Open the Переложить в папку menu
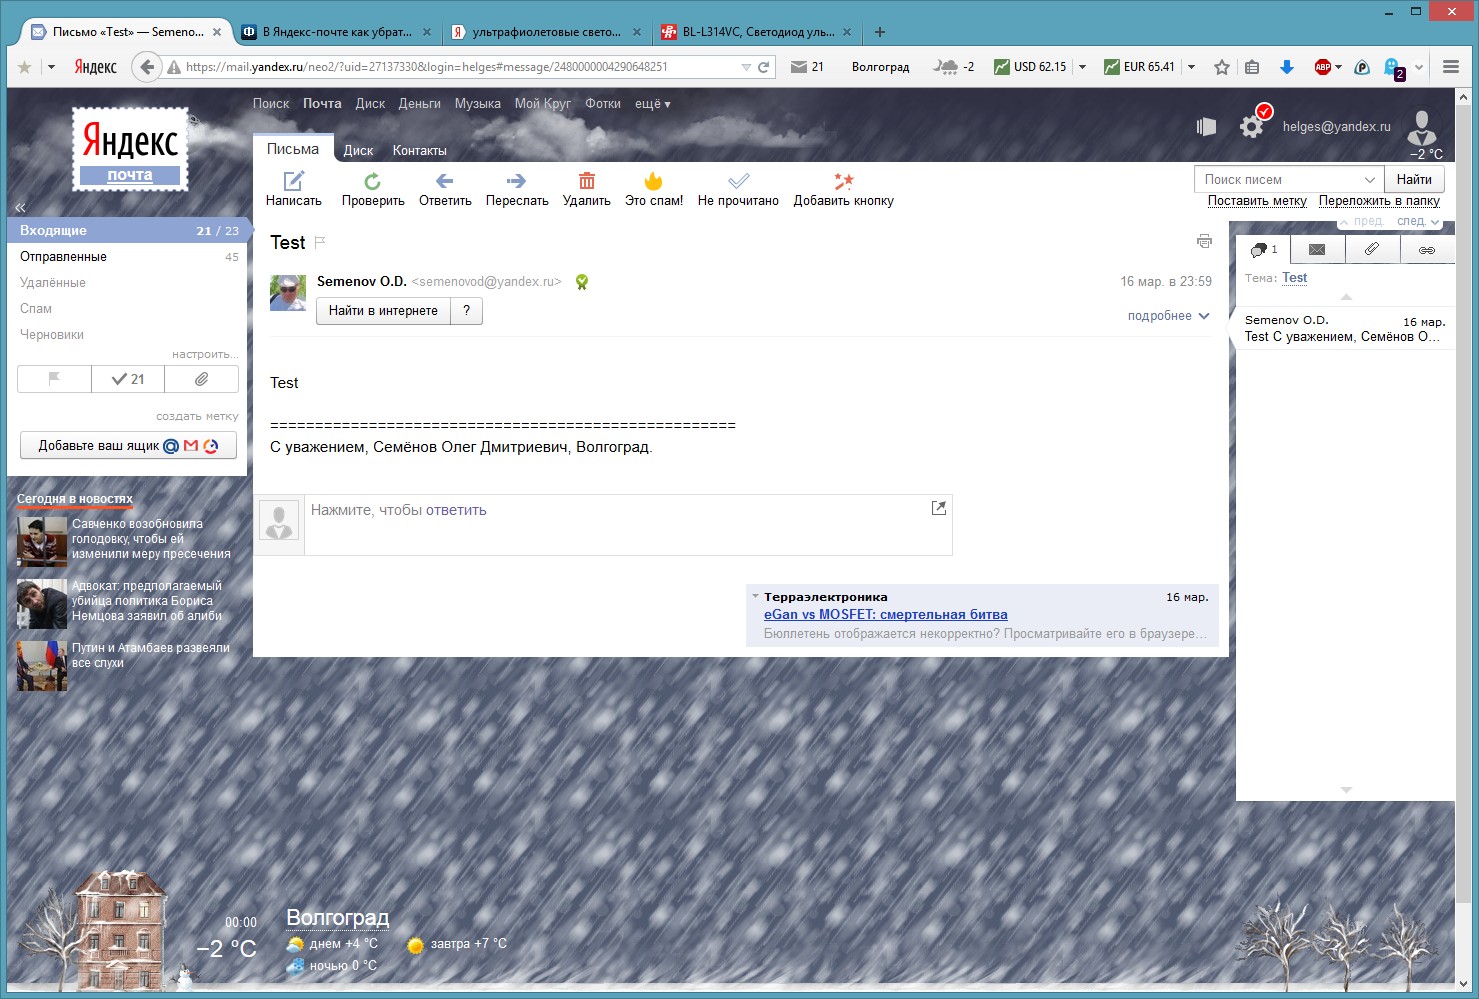The image size is (1479, 999). 1379,201
